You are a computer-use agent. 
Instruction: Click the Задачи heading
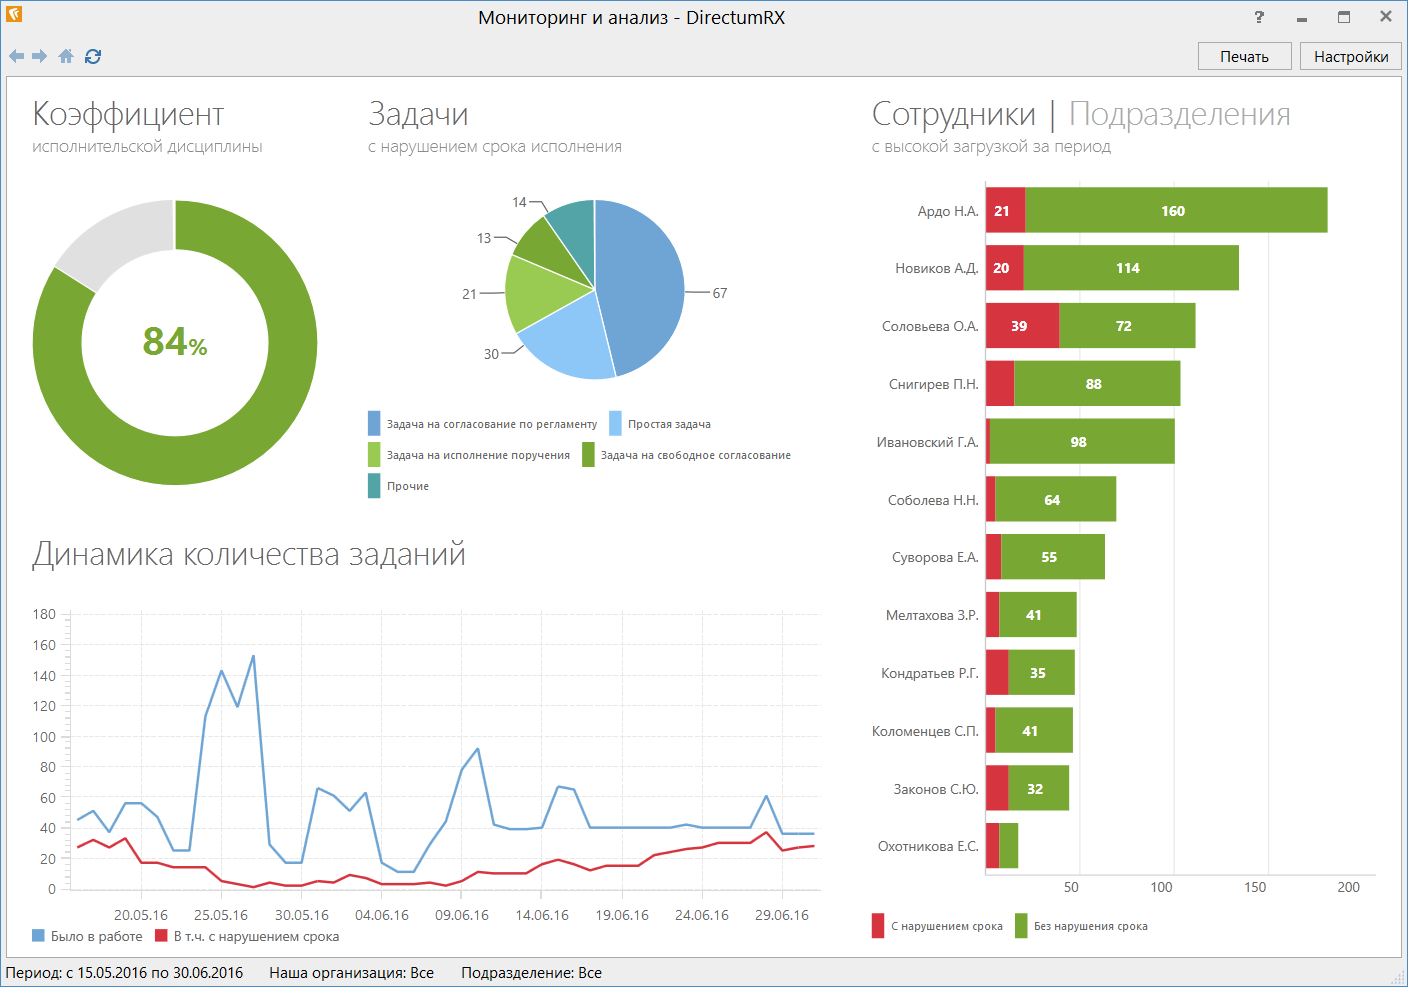click(418, 115)
